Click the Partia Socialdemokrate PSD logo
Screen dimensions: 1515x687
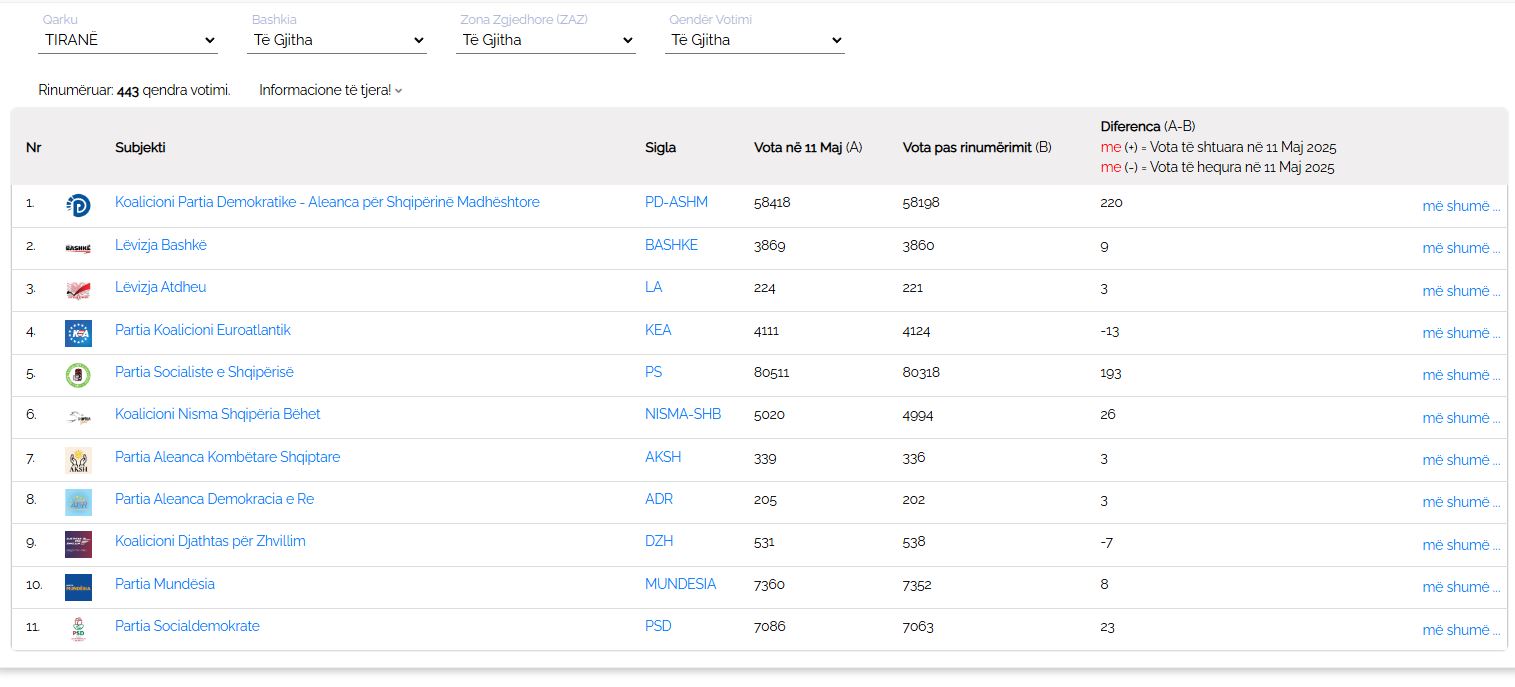(78, 629)
